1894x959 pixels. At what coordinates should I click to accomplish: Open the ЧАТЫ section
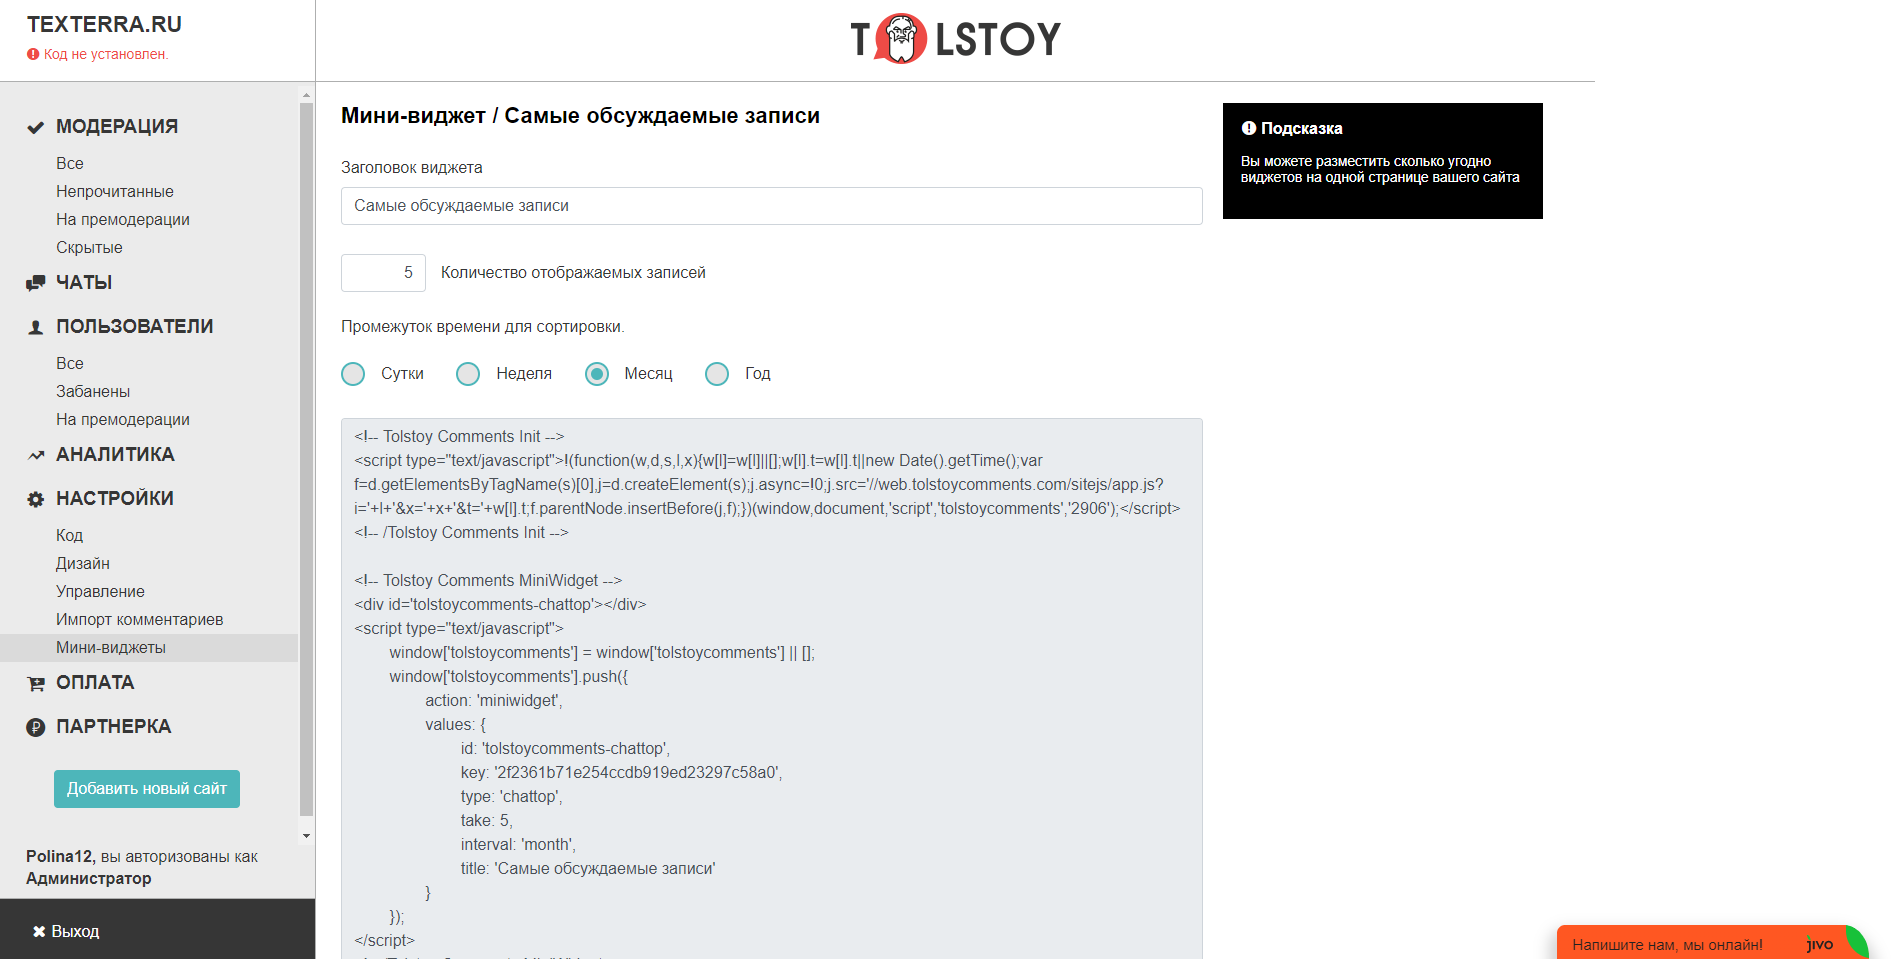coord(84,283)
